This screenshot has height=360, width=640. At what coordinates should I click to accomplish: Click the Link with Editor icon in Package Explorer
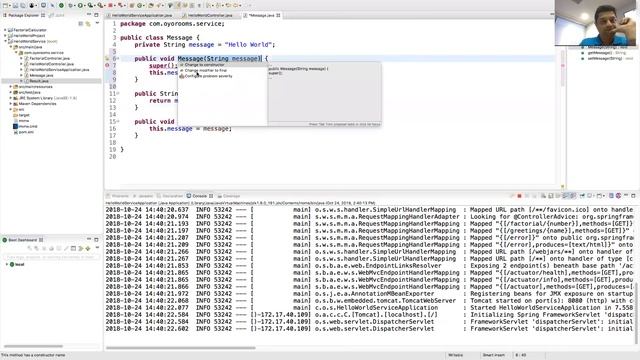(x=88, y=24)
